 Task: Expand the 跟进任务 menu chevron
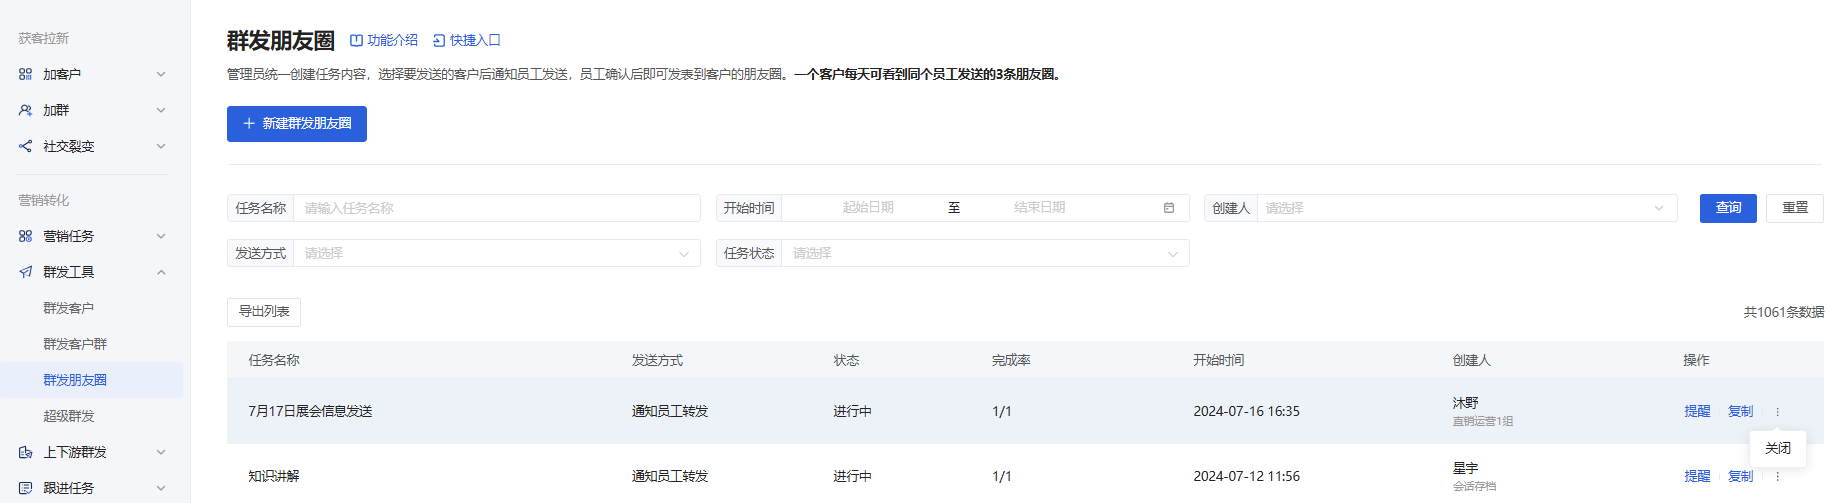[161, 488]
